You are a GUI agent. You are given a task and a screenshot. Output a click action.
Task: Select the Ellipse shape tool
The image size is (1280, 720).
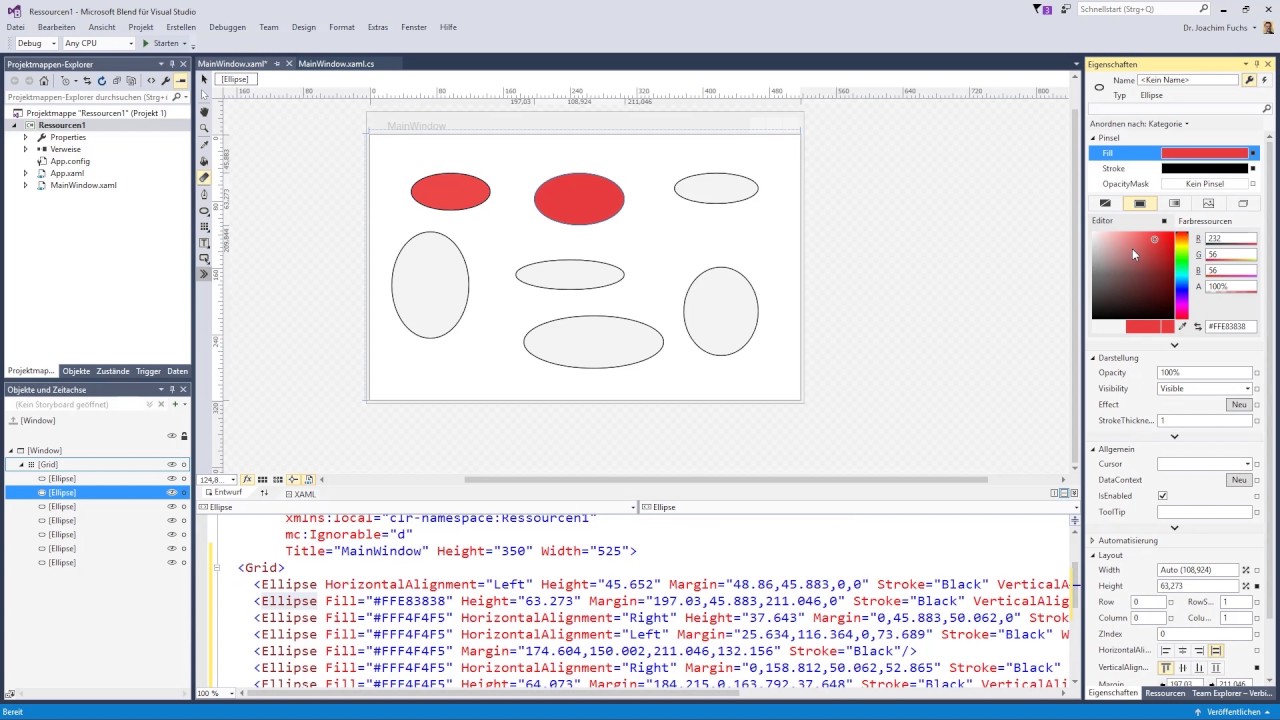tap(204, 211)
